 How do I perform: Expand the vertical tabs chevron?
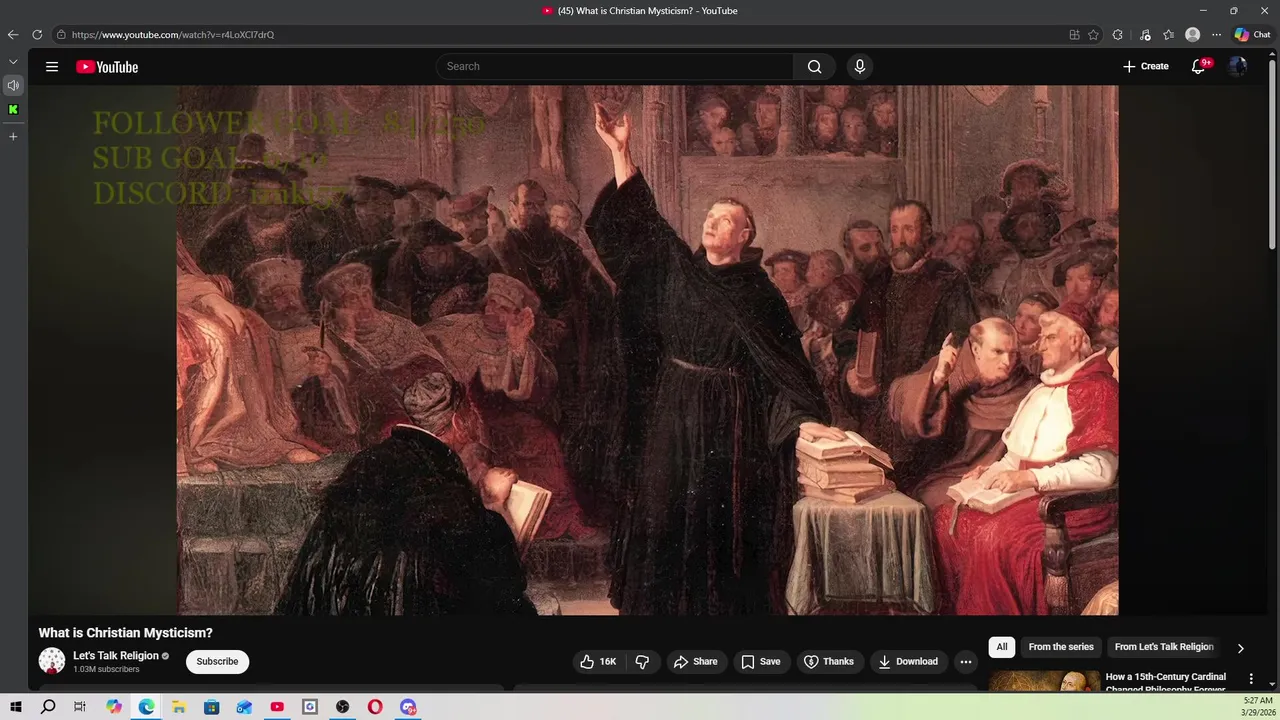[x=13, y=62]
